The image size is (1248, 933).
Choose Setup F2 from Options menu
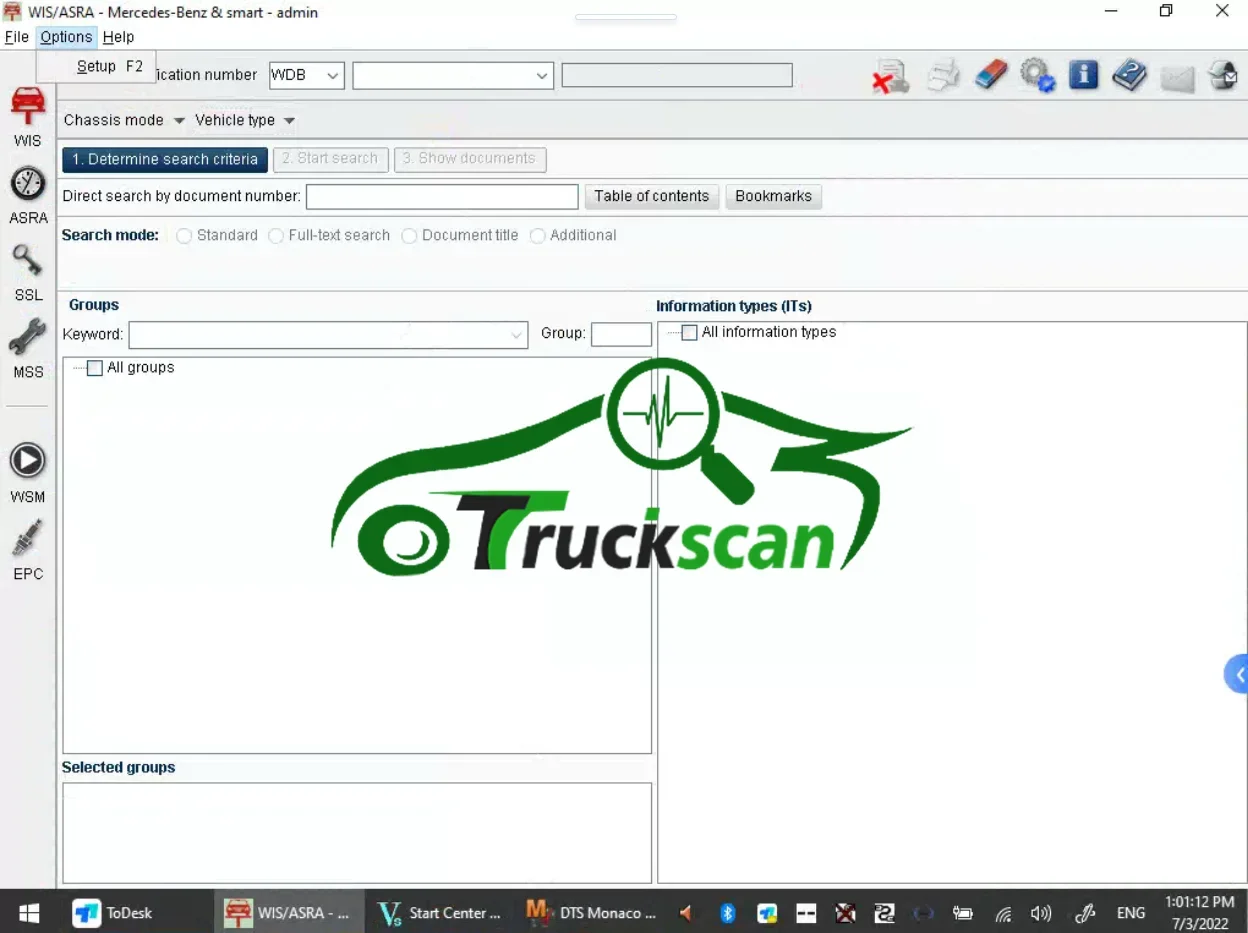pyautogui.click(x=109, y=67)
